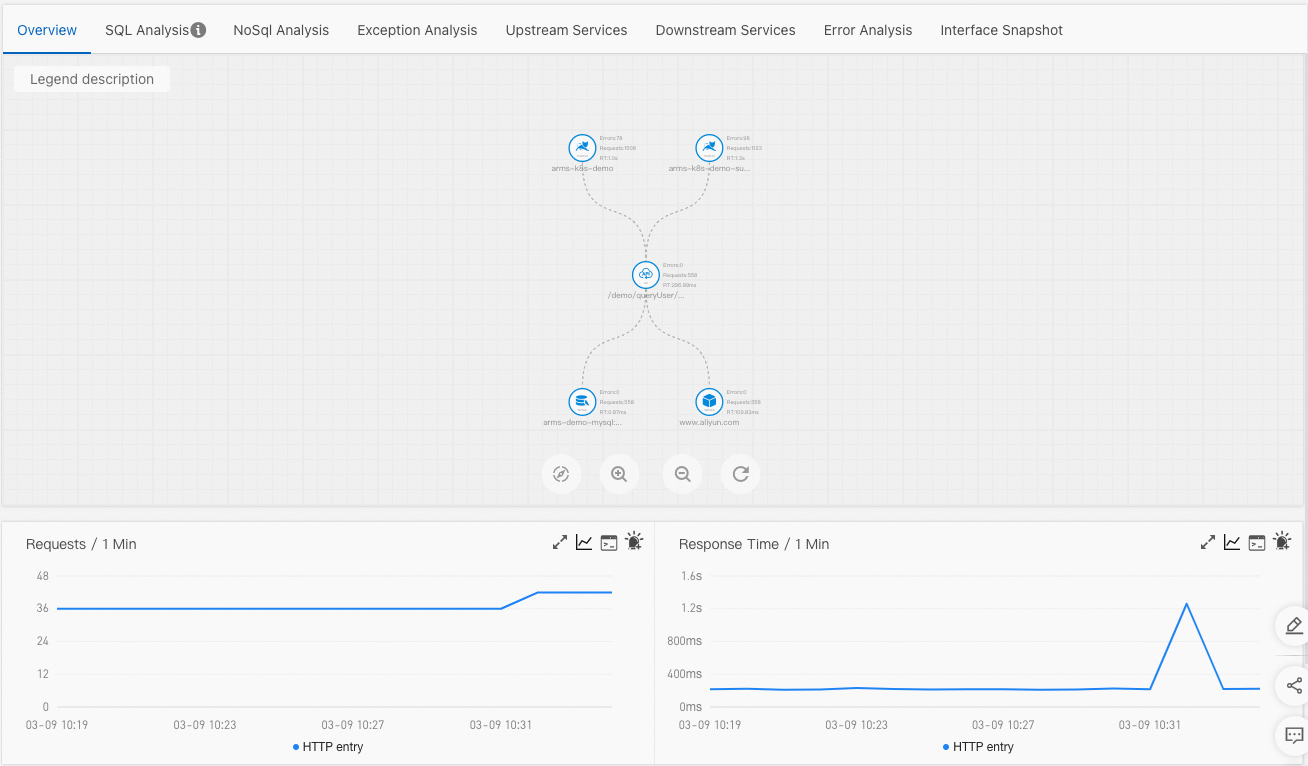
Task: Click the share floating button
Action: click(1293, 685)
